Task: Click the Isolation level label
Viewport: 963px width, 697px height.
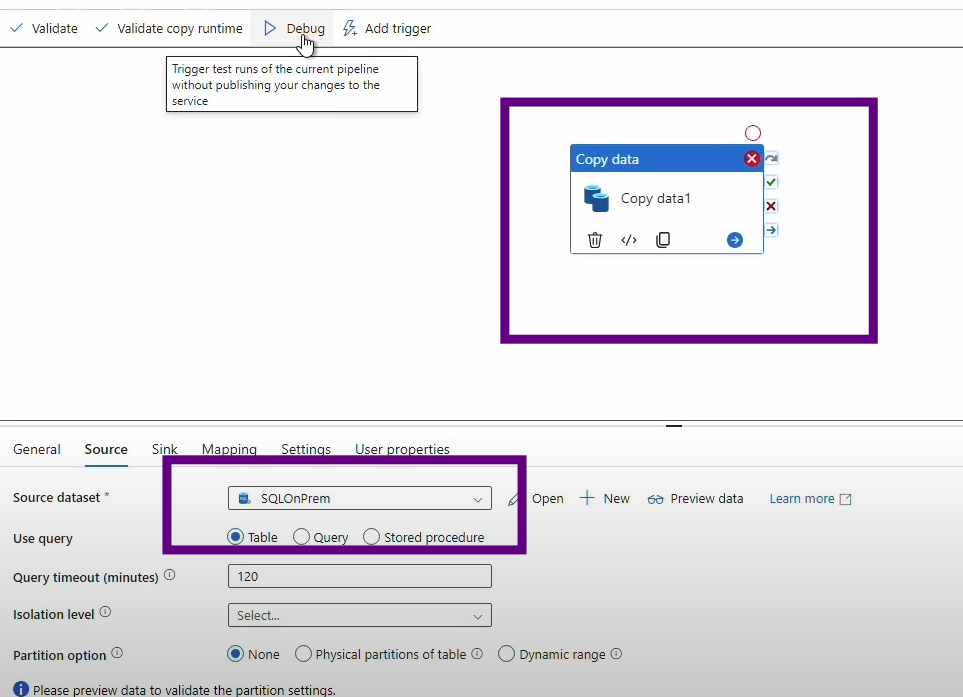Action: (x=53, y=614)
